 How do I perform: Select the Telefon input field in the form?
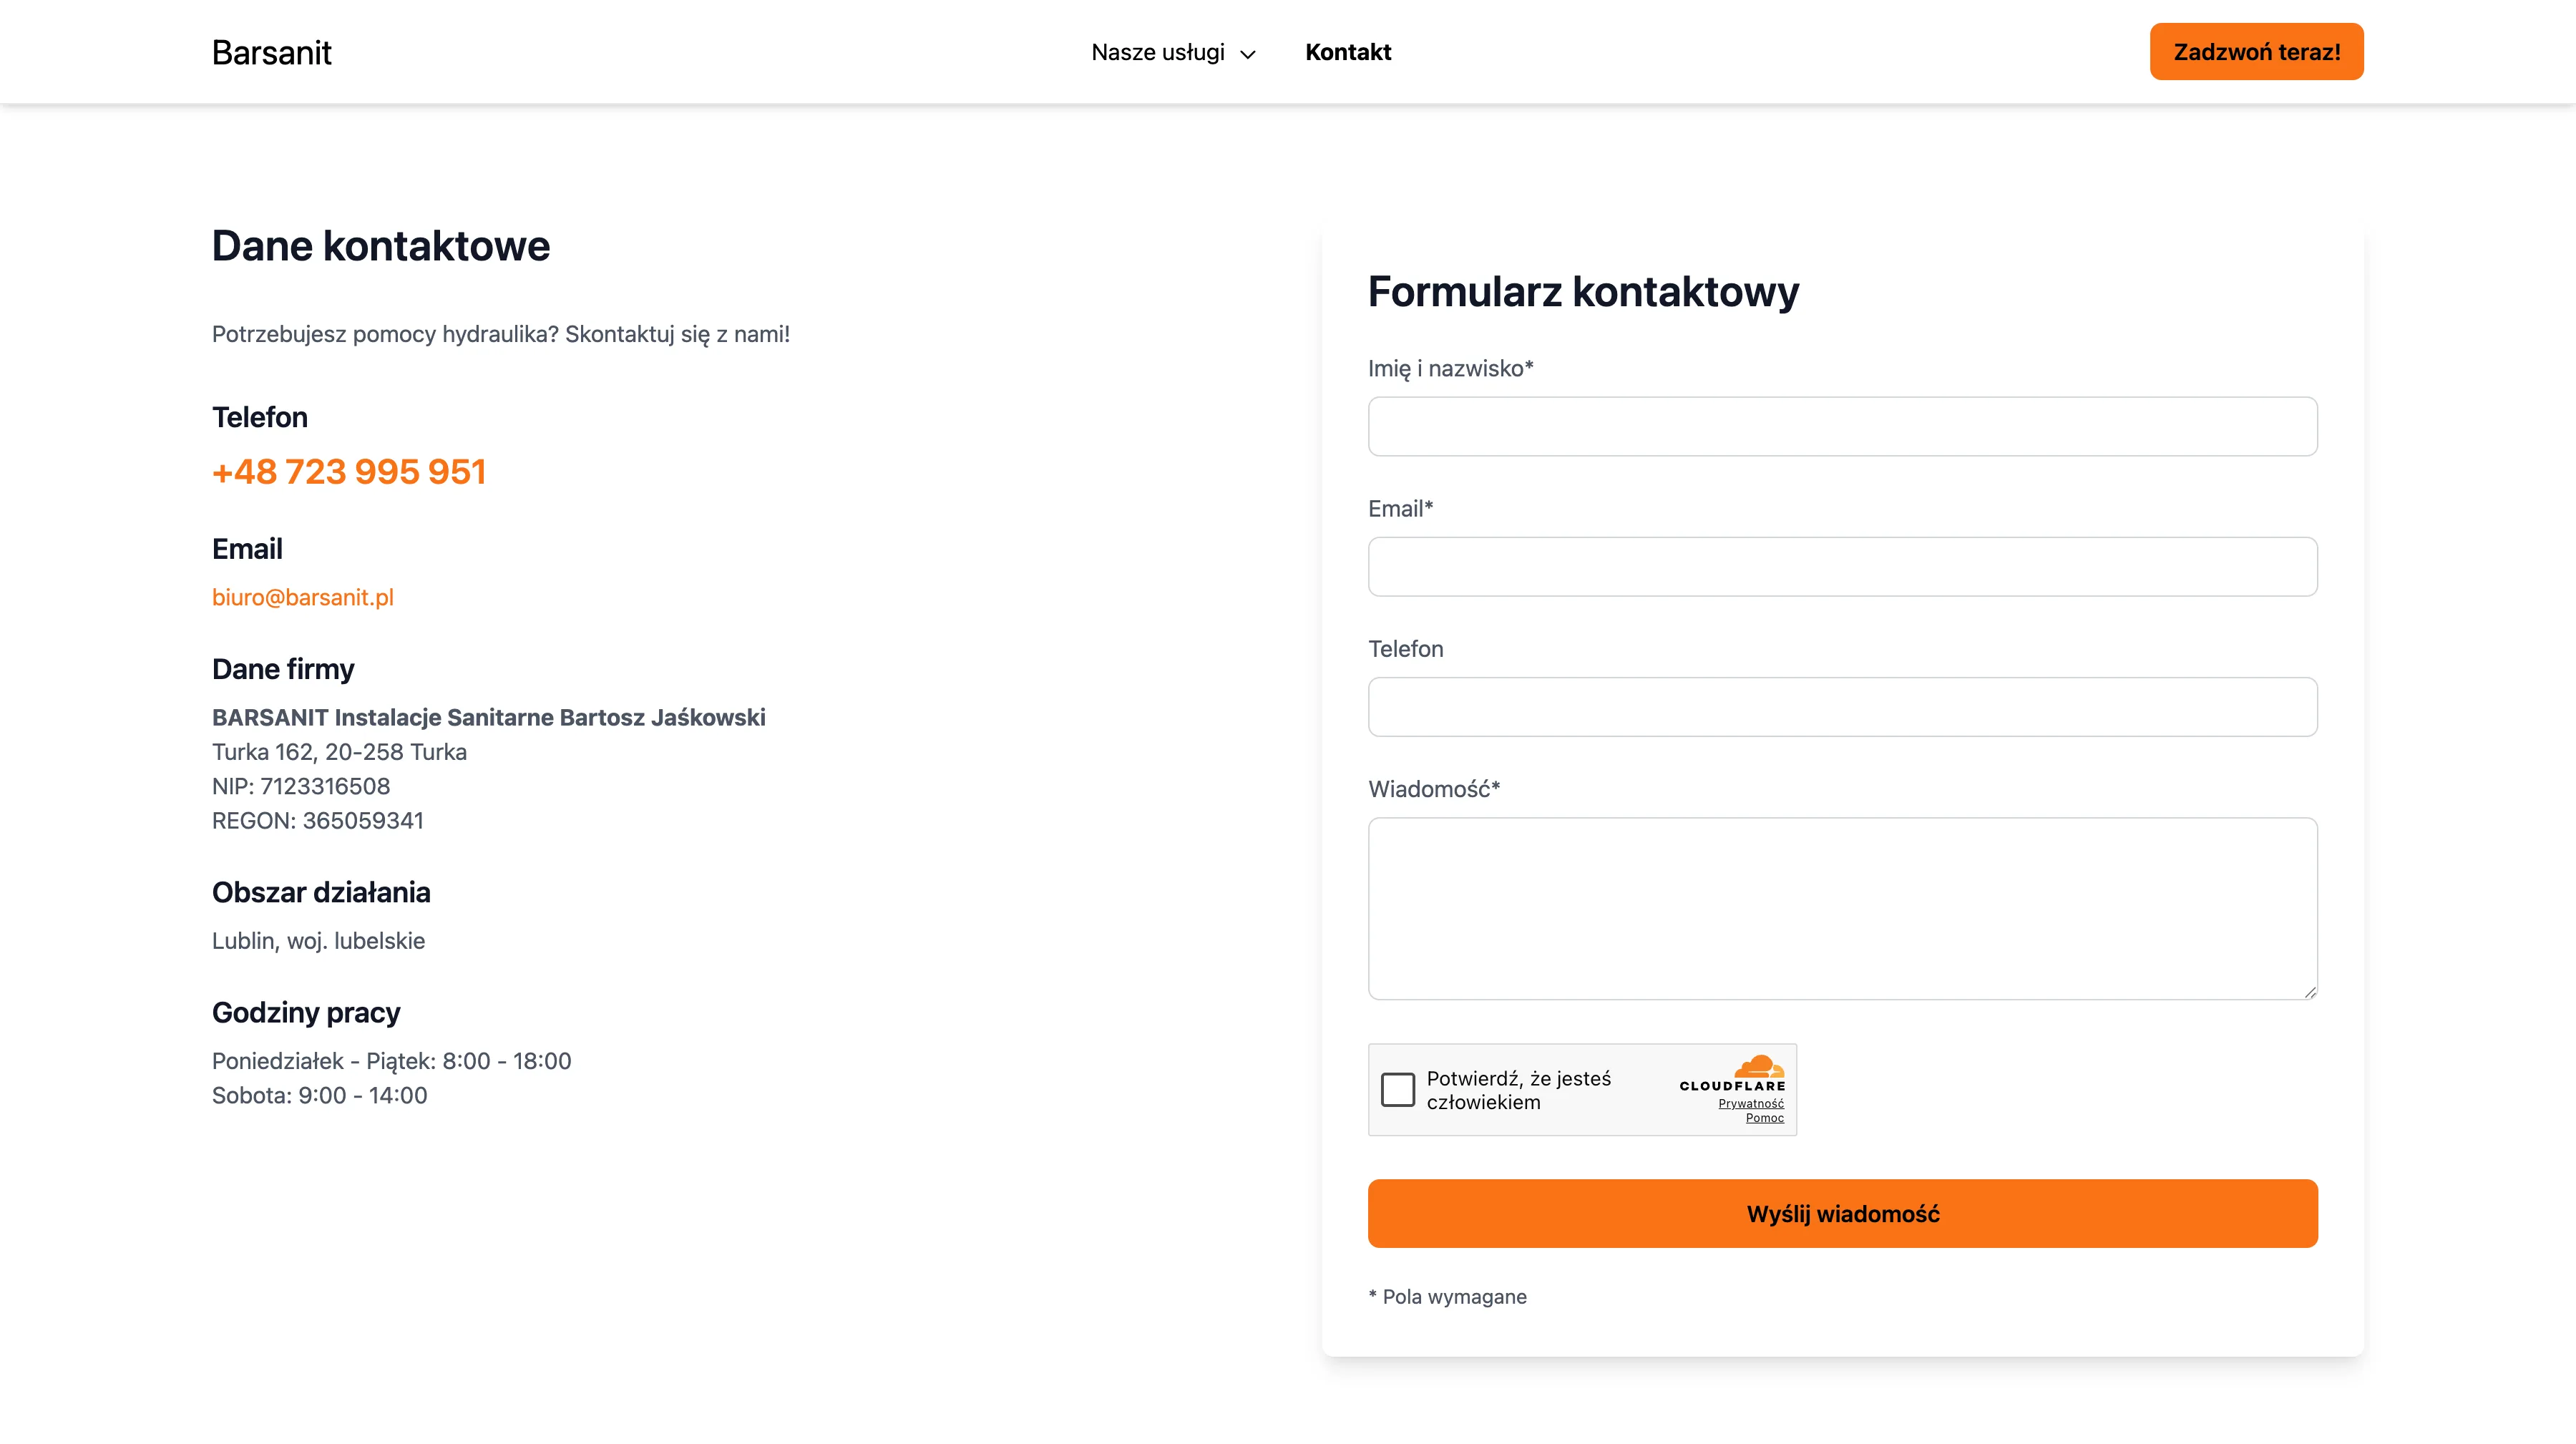point(1841,706)
